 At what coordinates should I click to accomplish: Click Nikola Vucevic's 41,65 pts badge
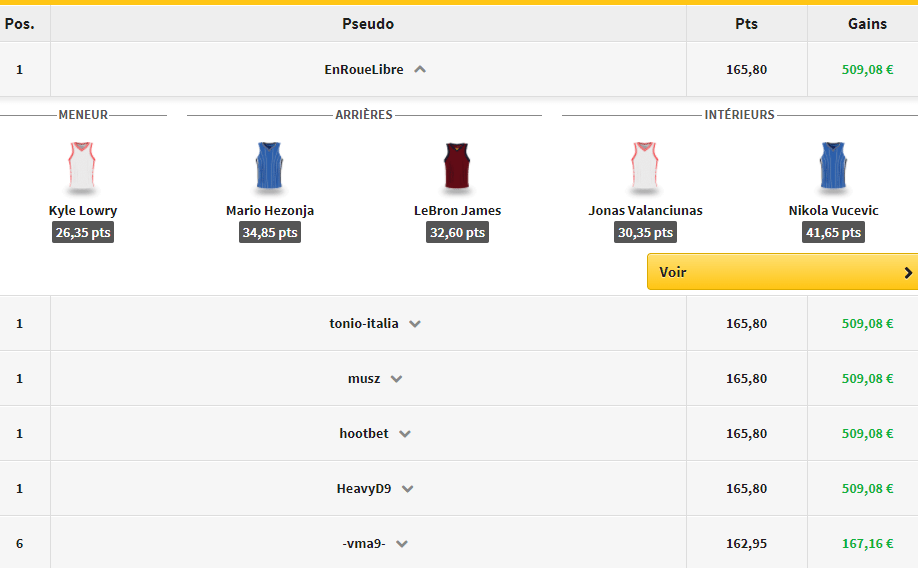(x=833, y=232)
